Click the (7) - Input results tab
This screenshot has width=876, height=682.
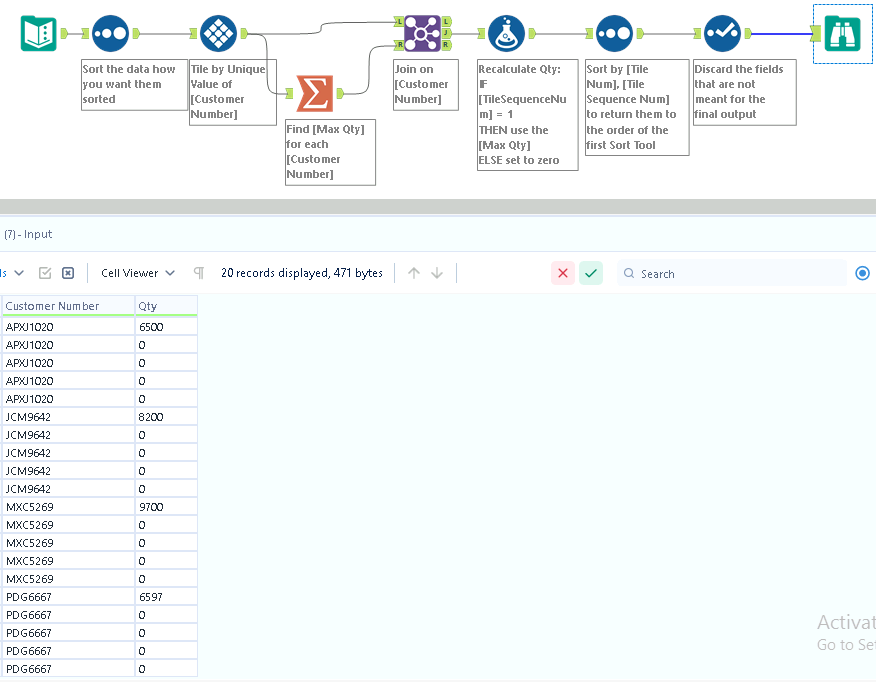[28, 233]
